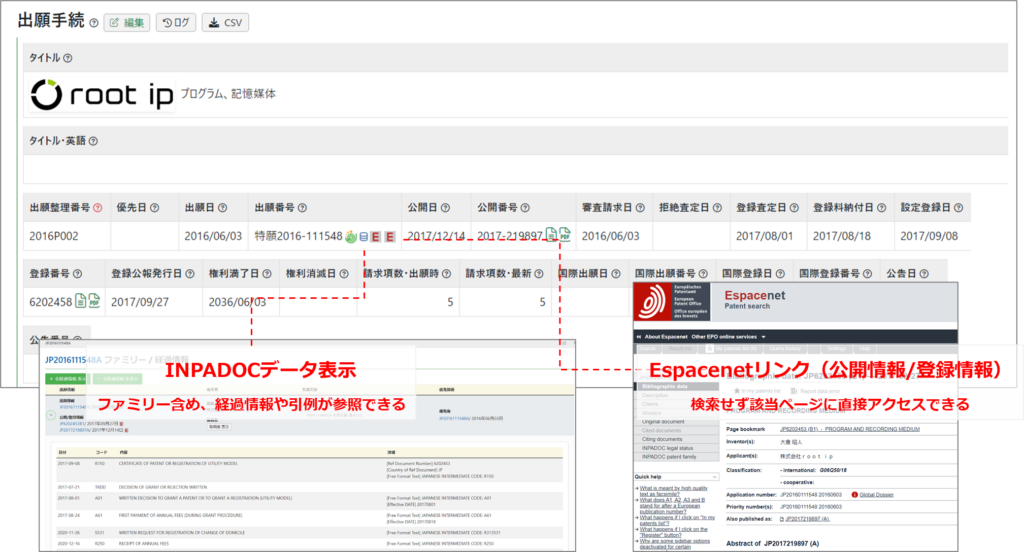Viewport: 1024px width, 552px height.
Task: Download data with the CSV button
Action: pos(225,23)
